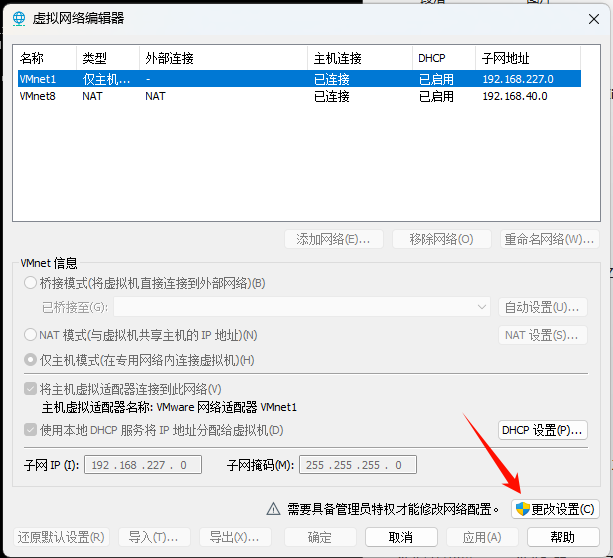Click the 应用(A) button
Image resolution: width=613 pixels, height=558 pixels.
coord(482,537)
